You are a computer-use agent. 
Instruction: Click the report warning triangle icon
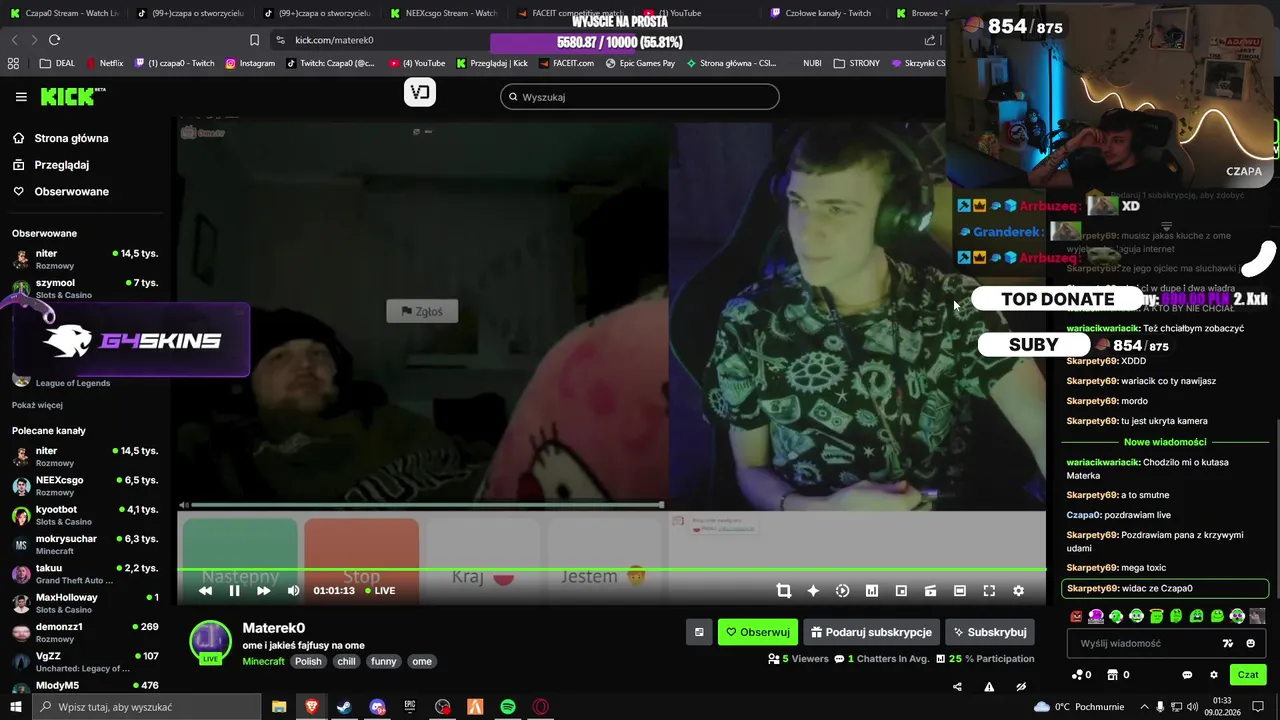[x=989, y=687]
